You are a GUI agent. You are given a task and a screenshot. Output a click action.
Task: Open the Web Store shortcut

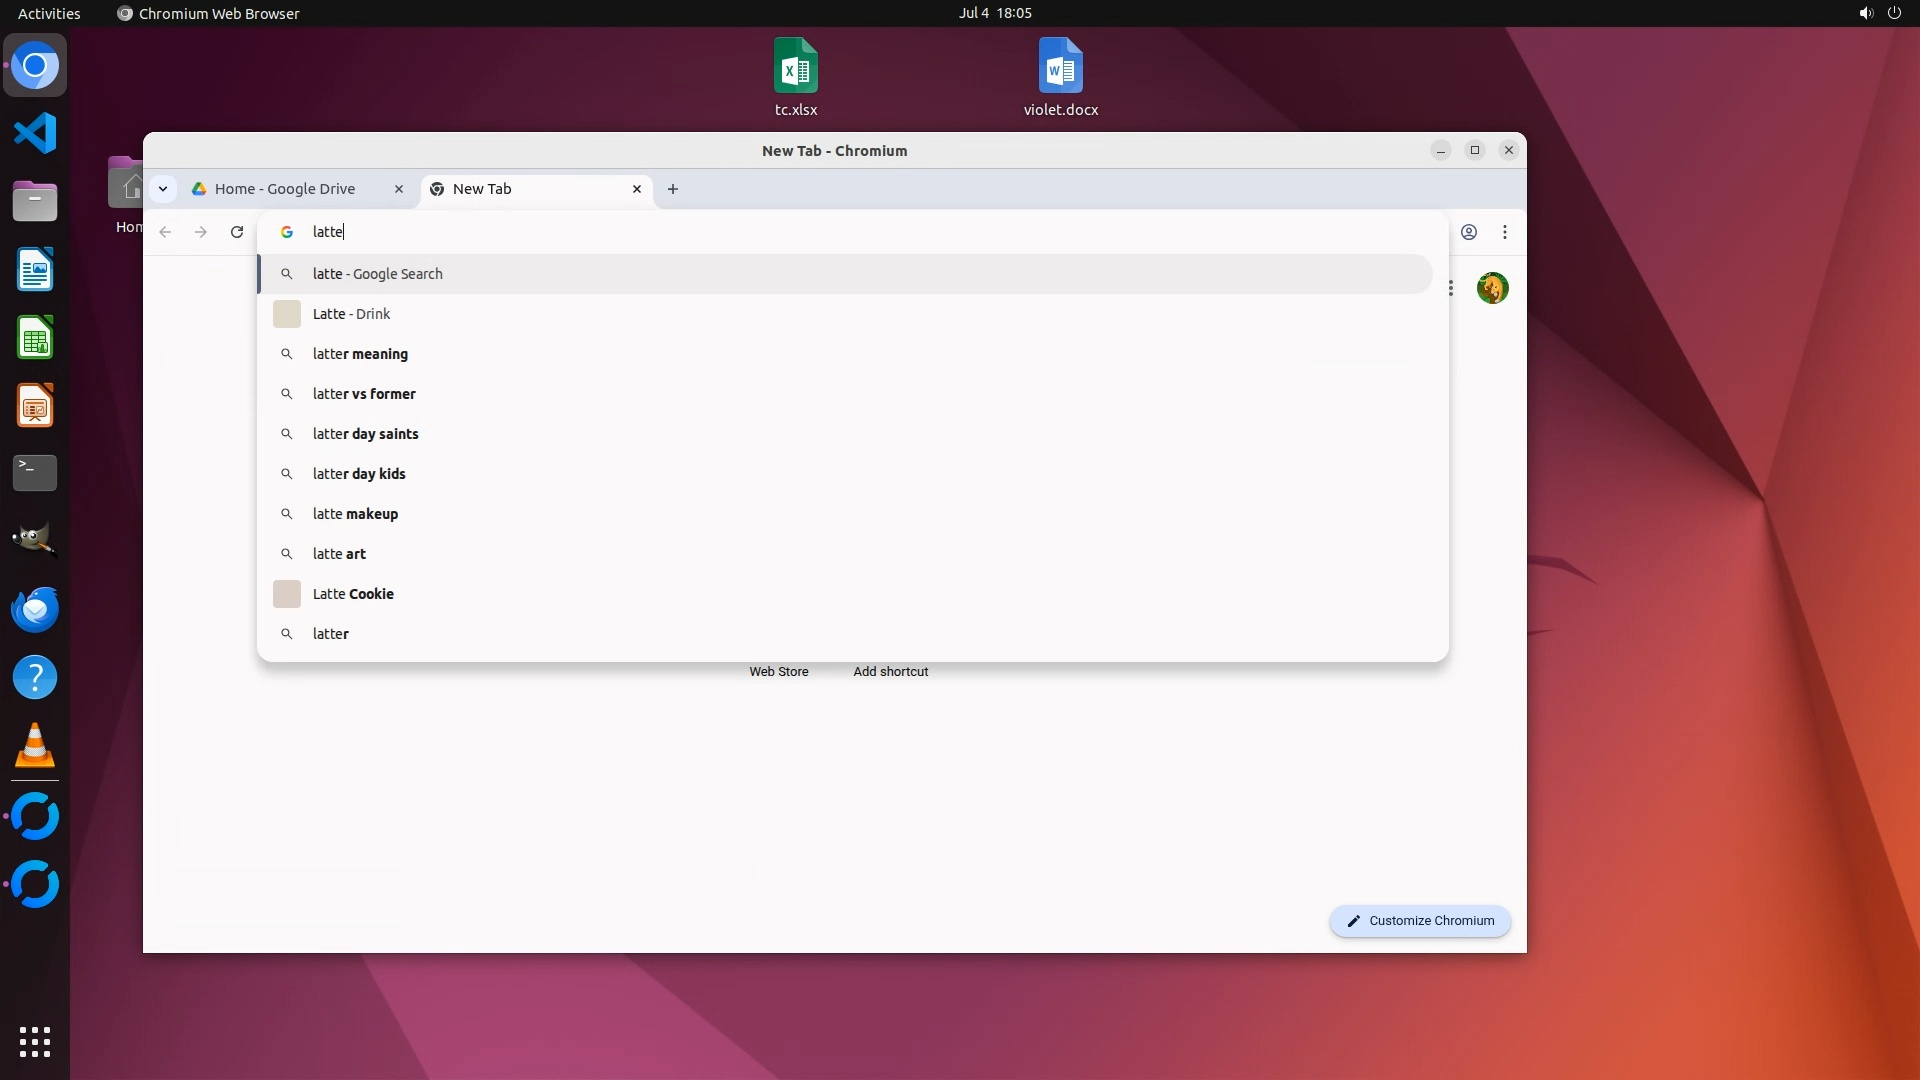778,672
